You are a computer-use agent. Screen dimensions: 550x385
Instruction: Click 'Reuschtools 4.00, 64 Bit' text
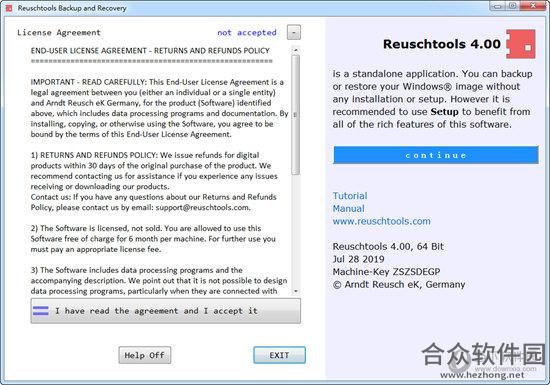pyautogui.click(x=388, y=246)
